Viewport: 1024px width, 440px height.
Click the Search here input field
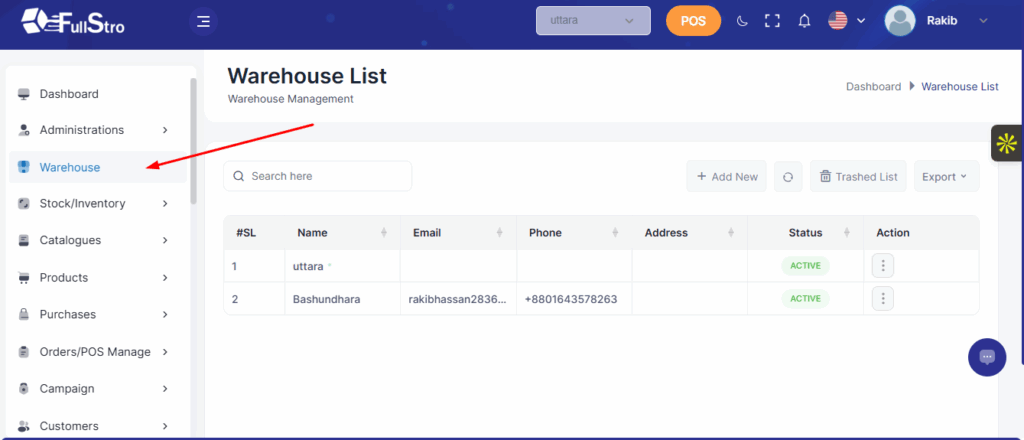[x=318, y=176]
